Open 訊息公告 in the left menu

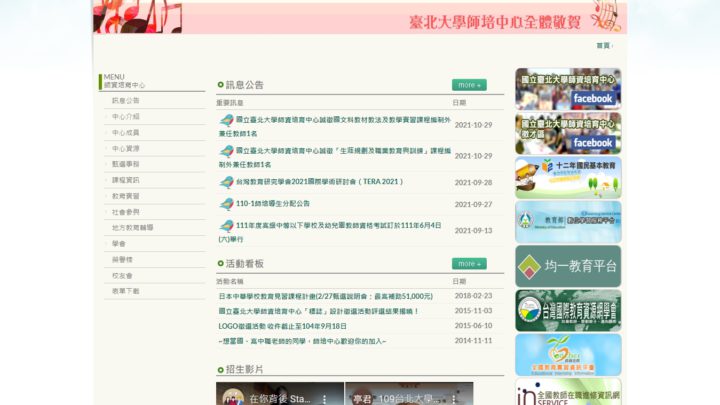coord(126,101)
